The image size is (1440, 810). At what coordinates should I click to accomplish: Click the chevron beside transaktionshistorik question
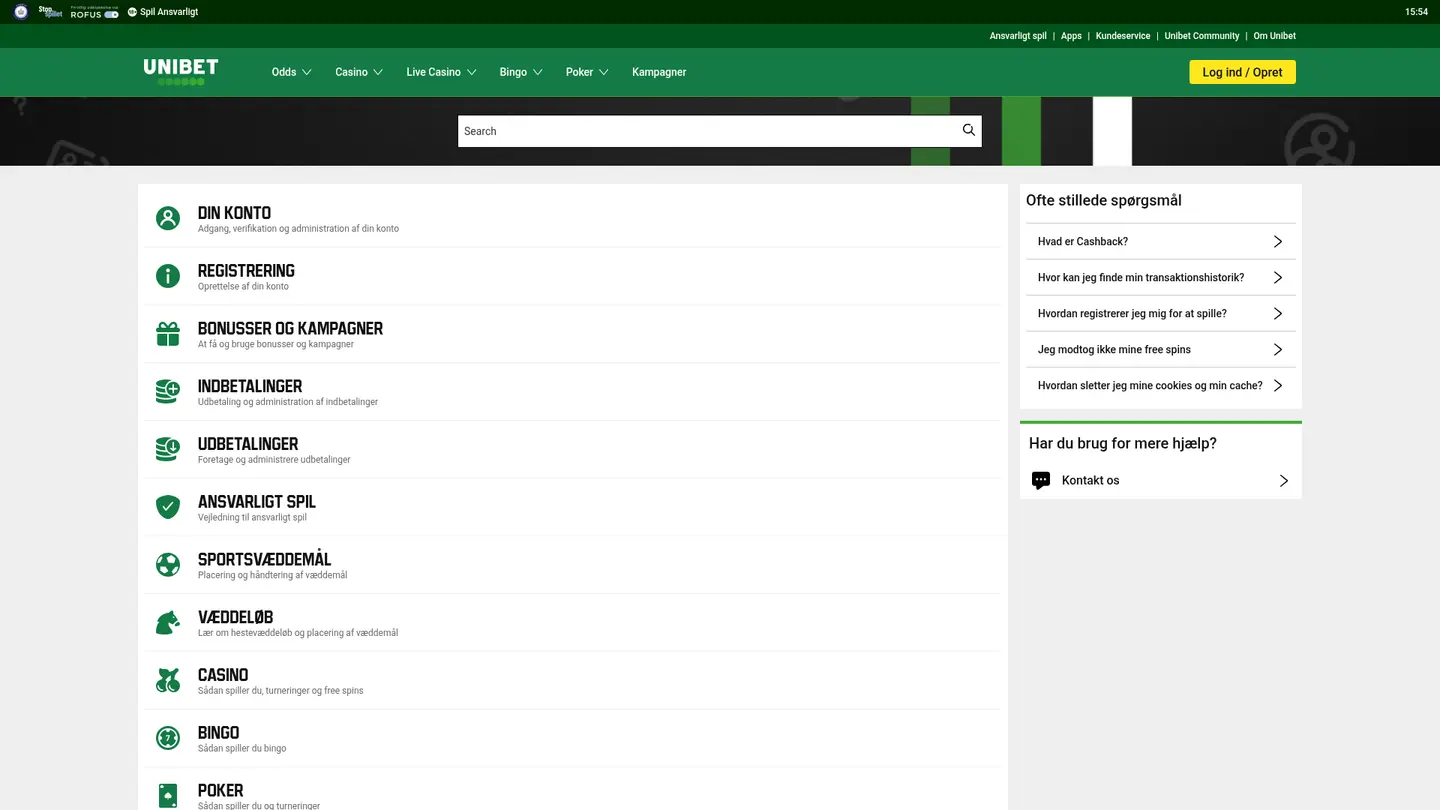[1277, 278]
